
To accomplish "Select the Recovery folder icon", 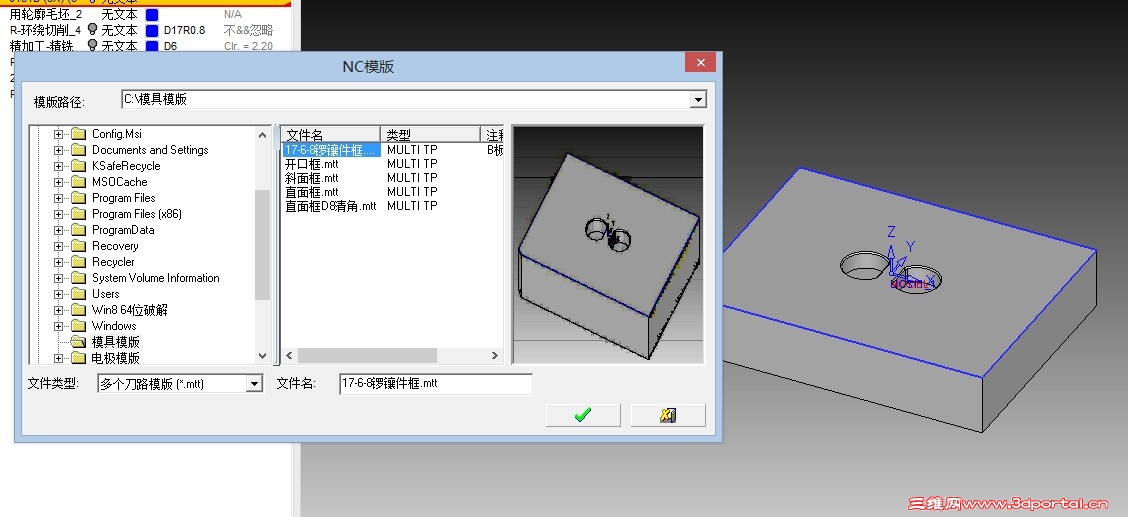I will pyautogui.click(x=78, y=246).
